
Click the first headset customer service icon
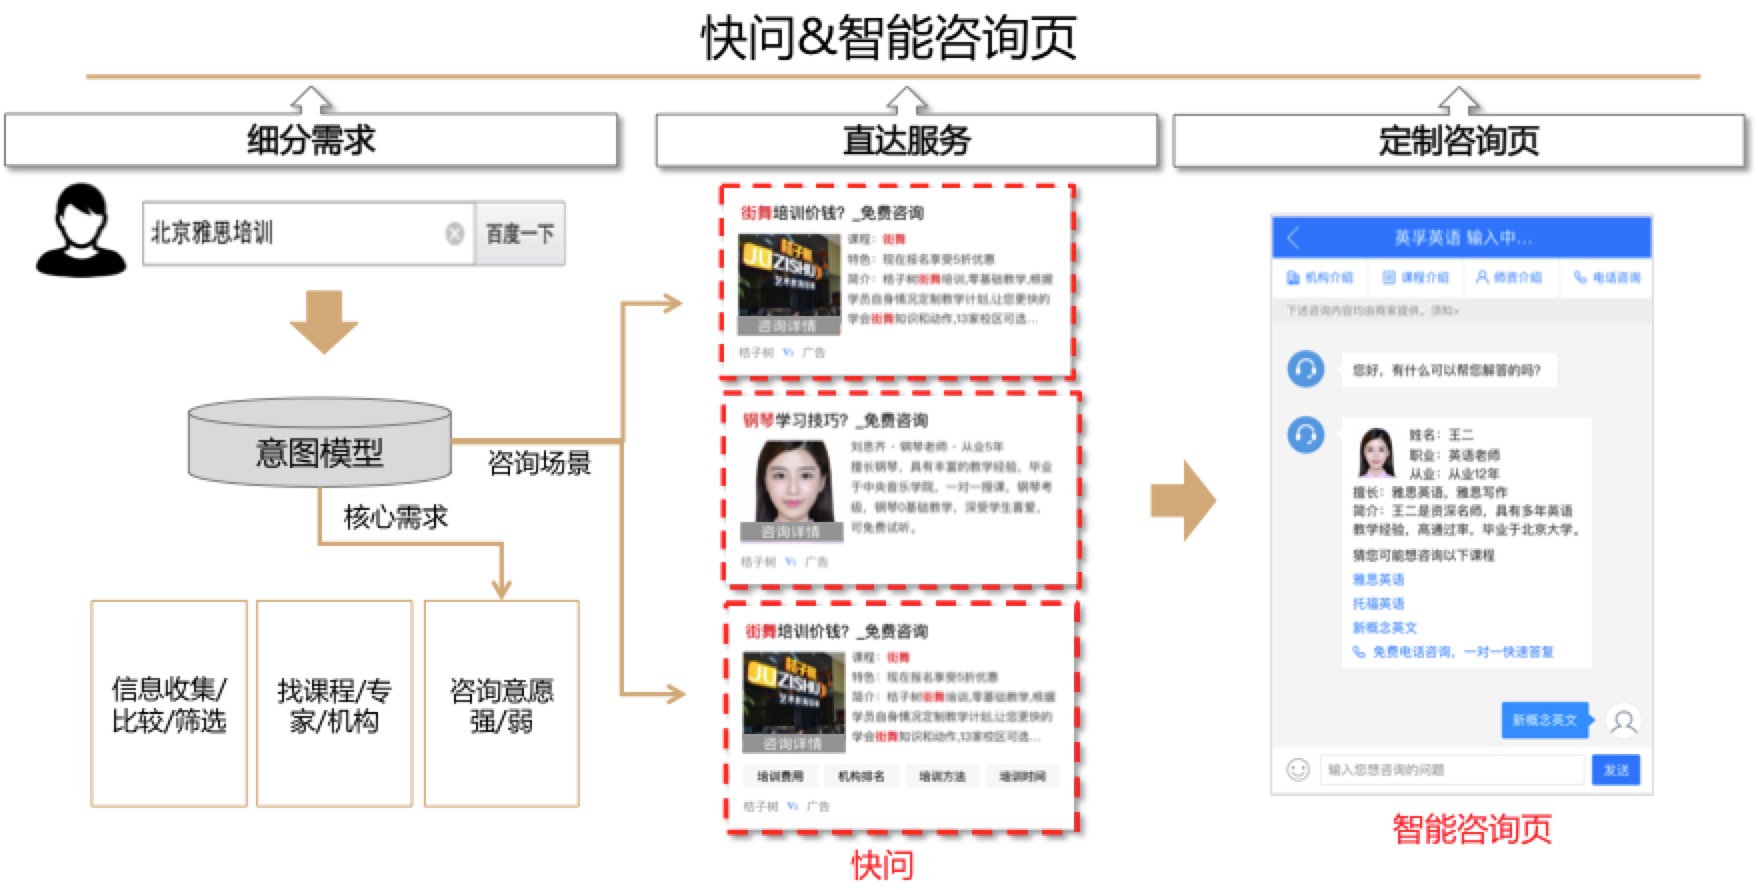[1306, 369]
